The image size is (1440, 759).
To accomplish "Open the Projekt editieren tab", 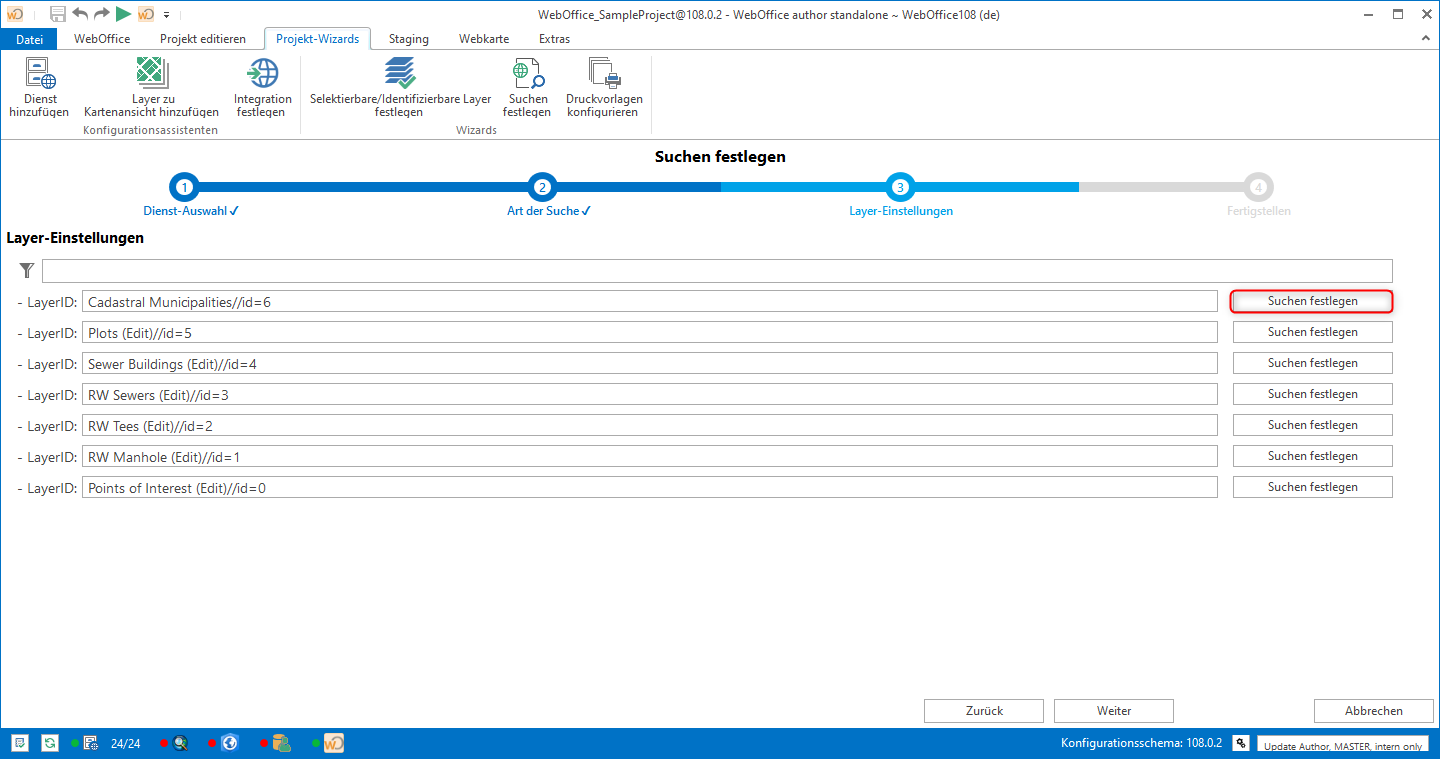I will (x=202, y=39).
